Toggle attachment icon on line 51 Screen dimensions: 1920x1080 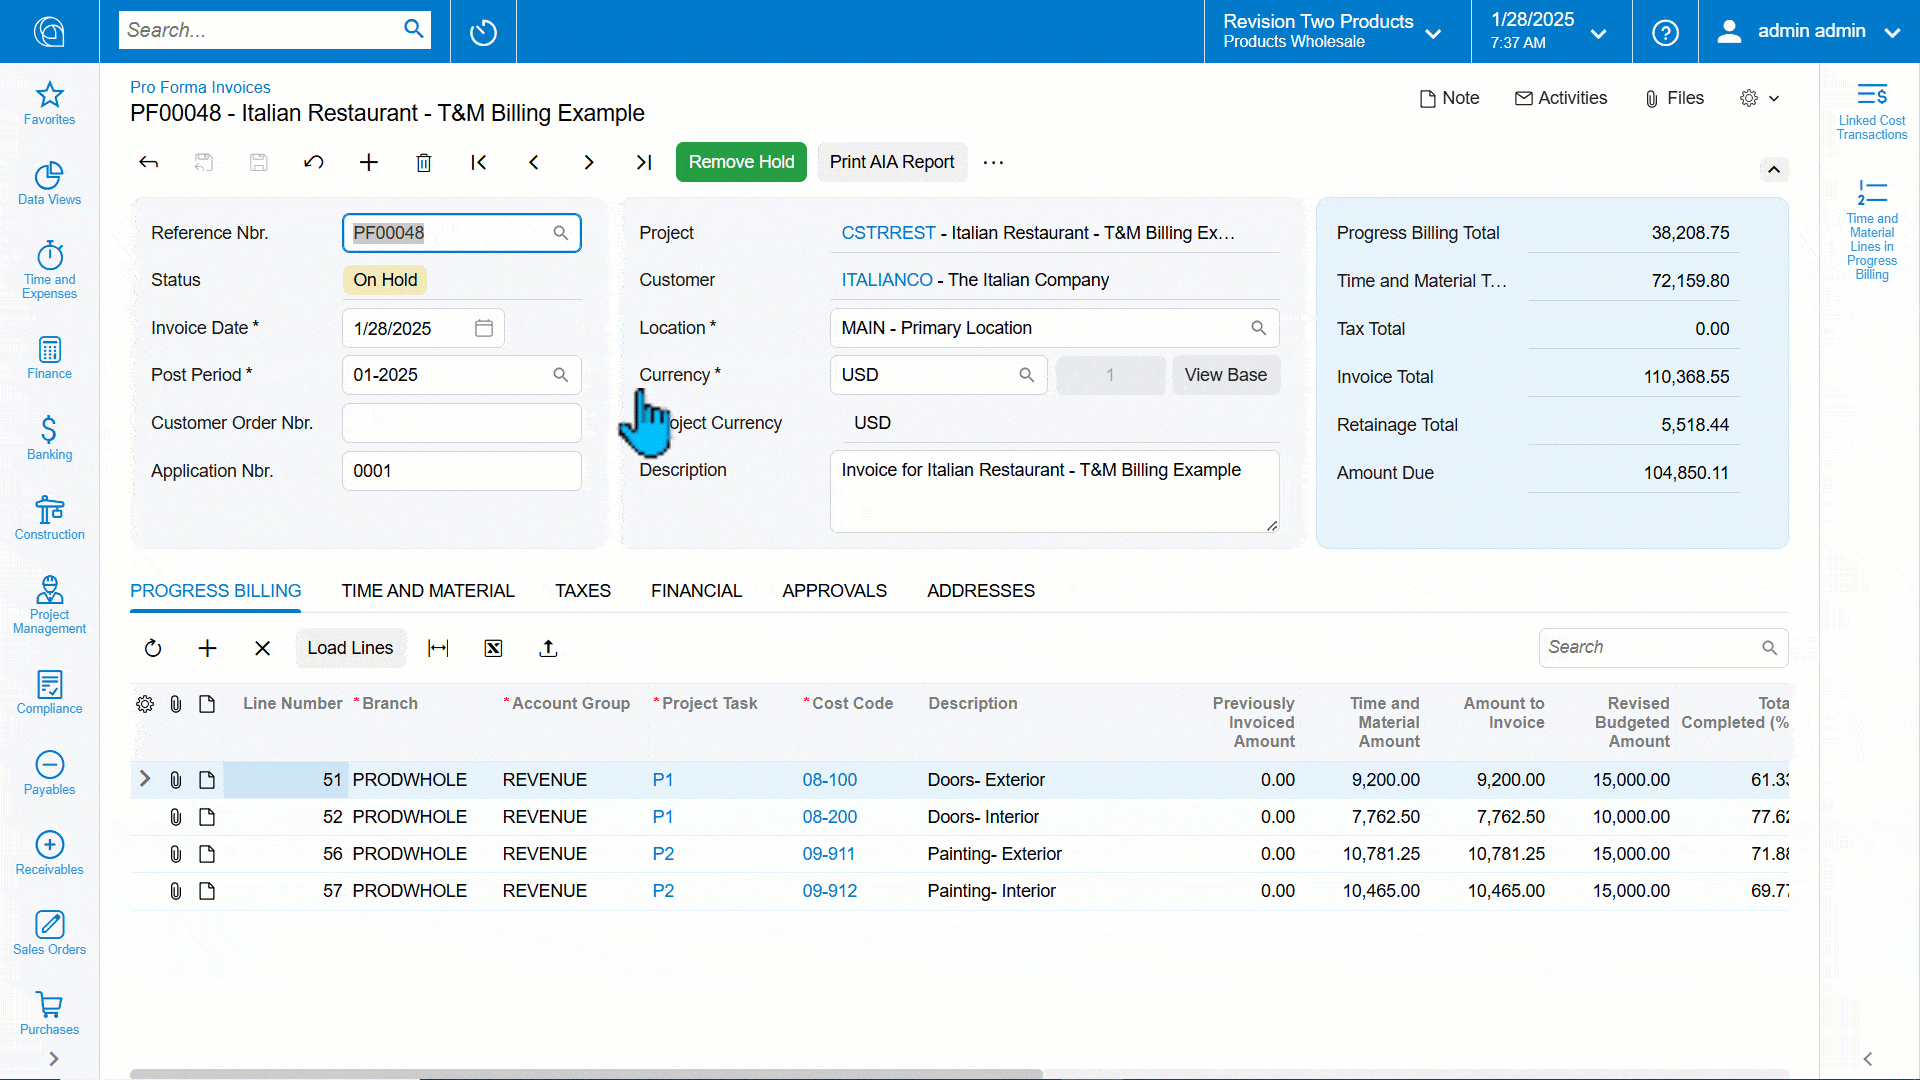point(175,779)
